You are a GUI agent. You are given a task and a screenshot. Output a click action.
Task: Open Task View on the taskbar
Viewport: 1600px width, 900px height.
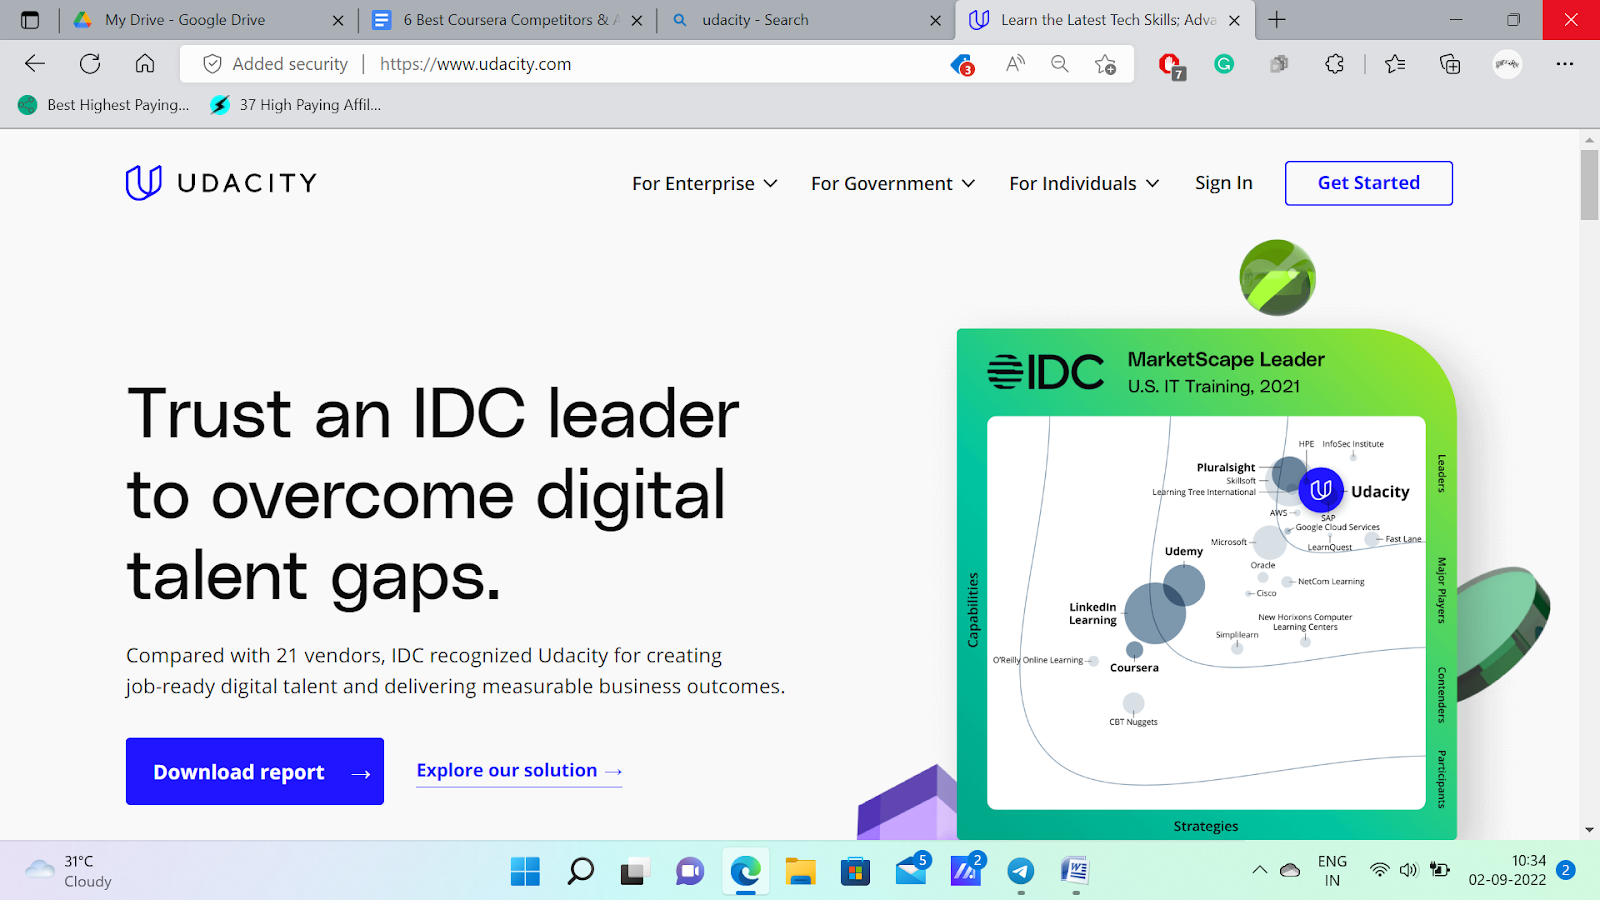[x=635, y=871]
